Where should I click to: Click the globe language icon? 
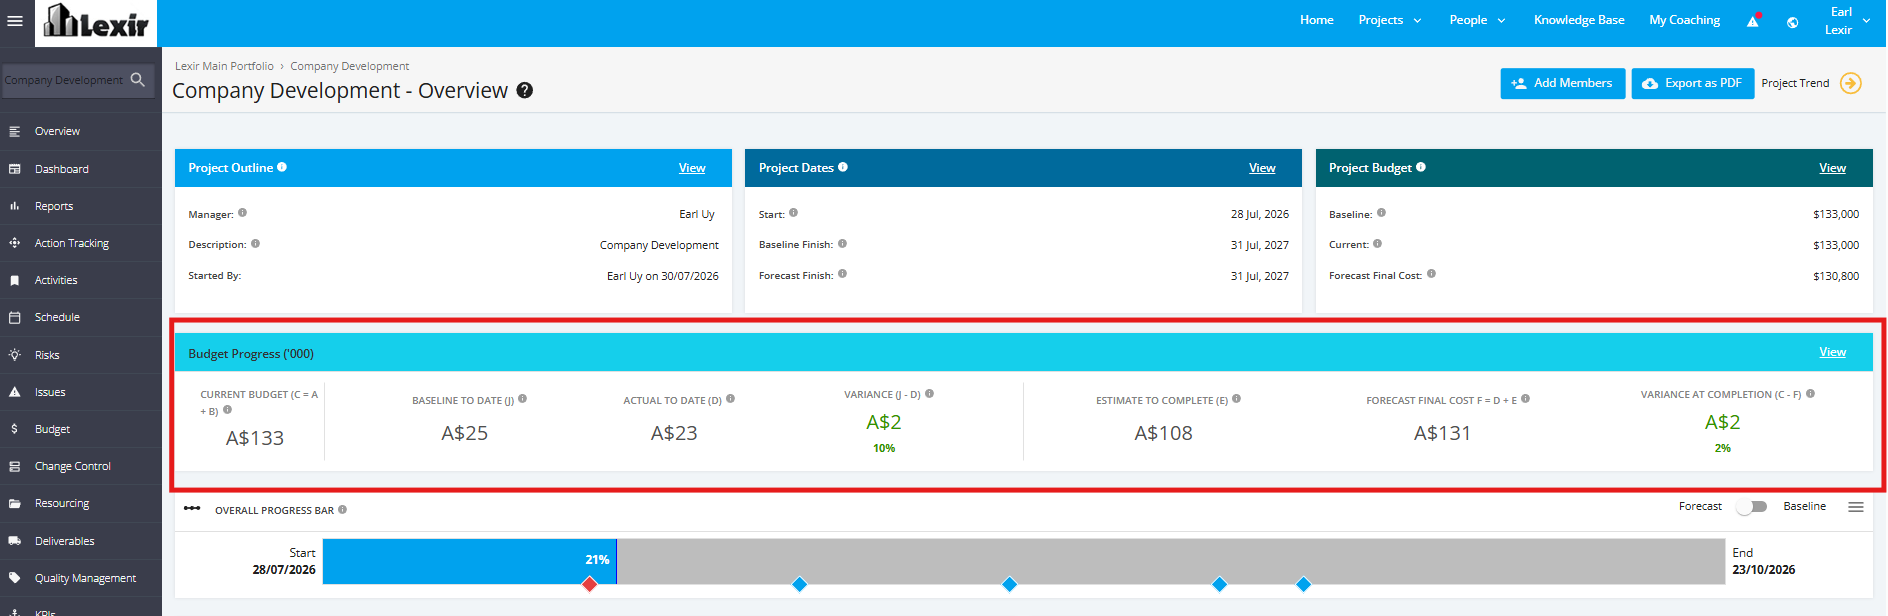(x=1793, y=21)
